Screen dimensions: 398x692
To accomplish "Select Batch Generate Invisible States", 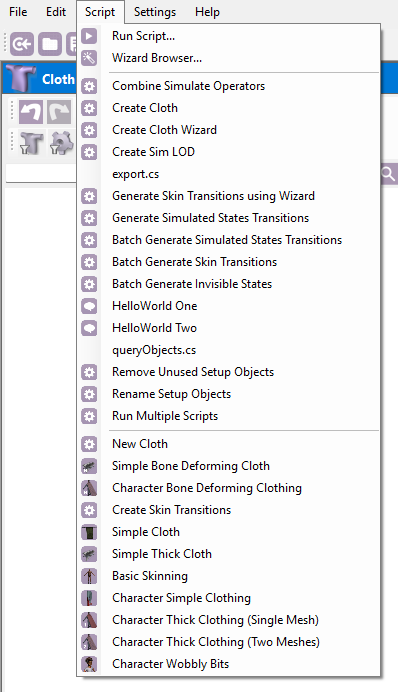I will 229,284.
